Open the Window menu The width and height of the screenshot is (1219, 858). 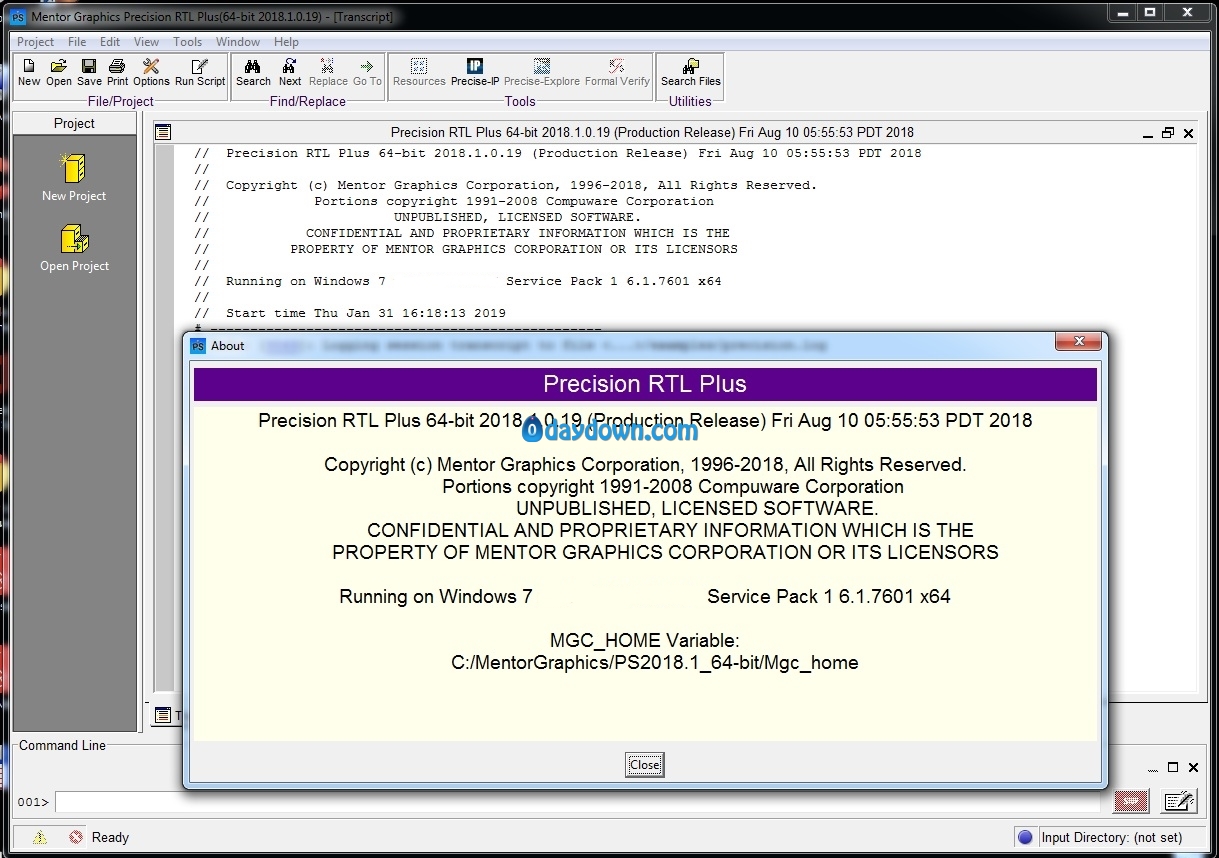238,42
